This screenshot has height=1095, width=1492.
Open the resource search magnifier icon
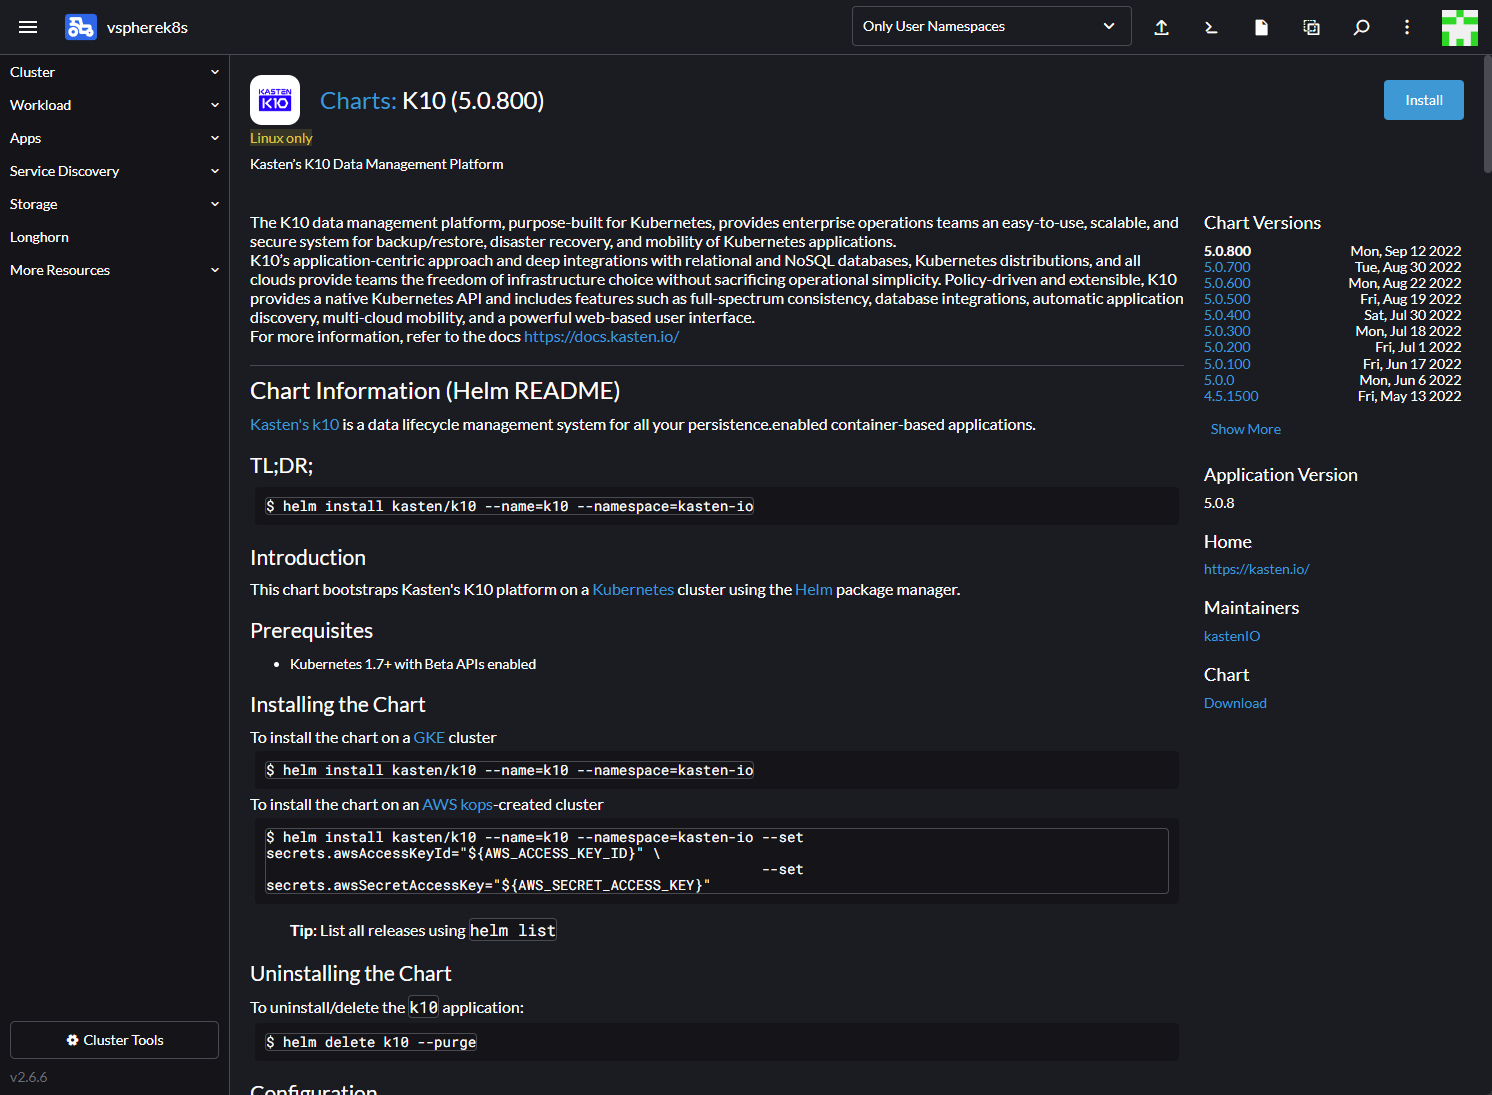tap(1361, 27)
